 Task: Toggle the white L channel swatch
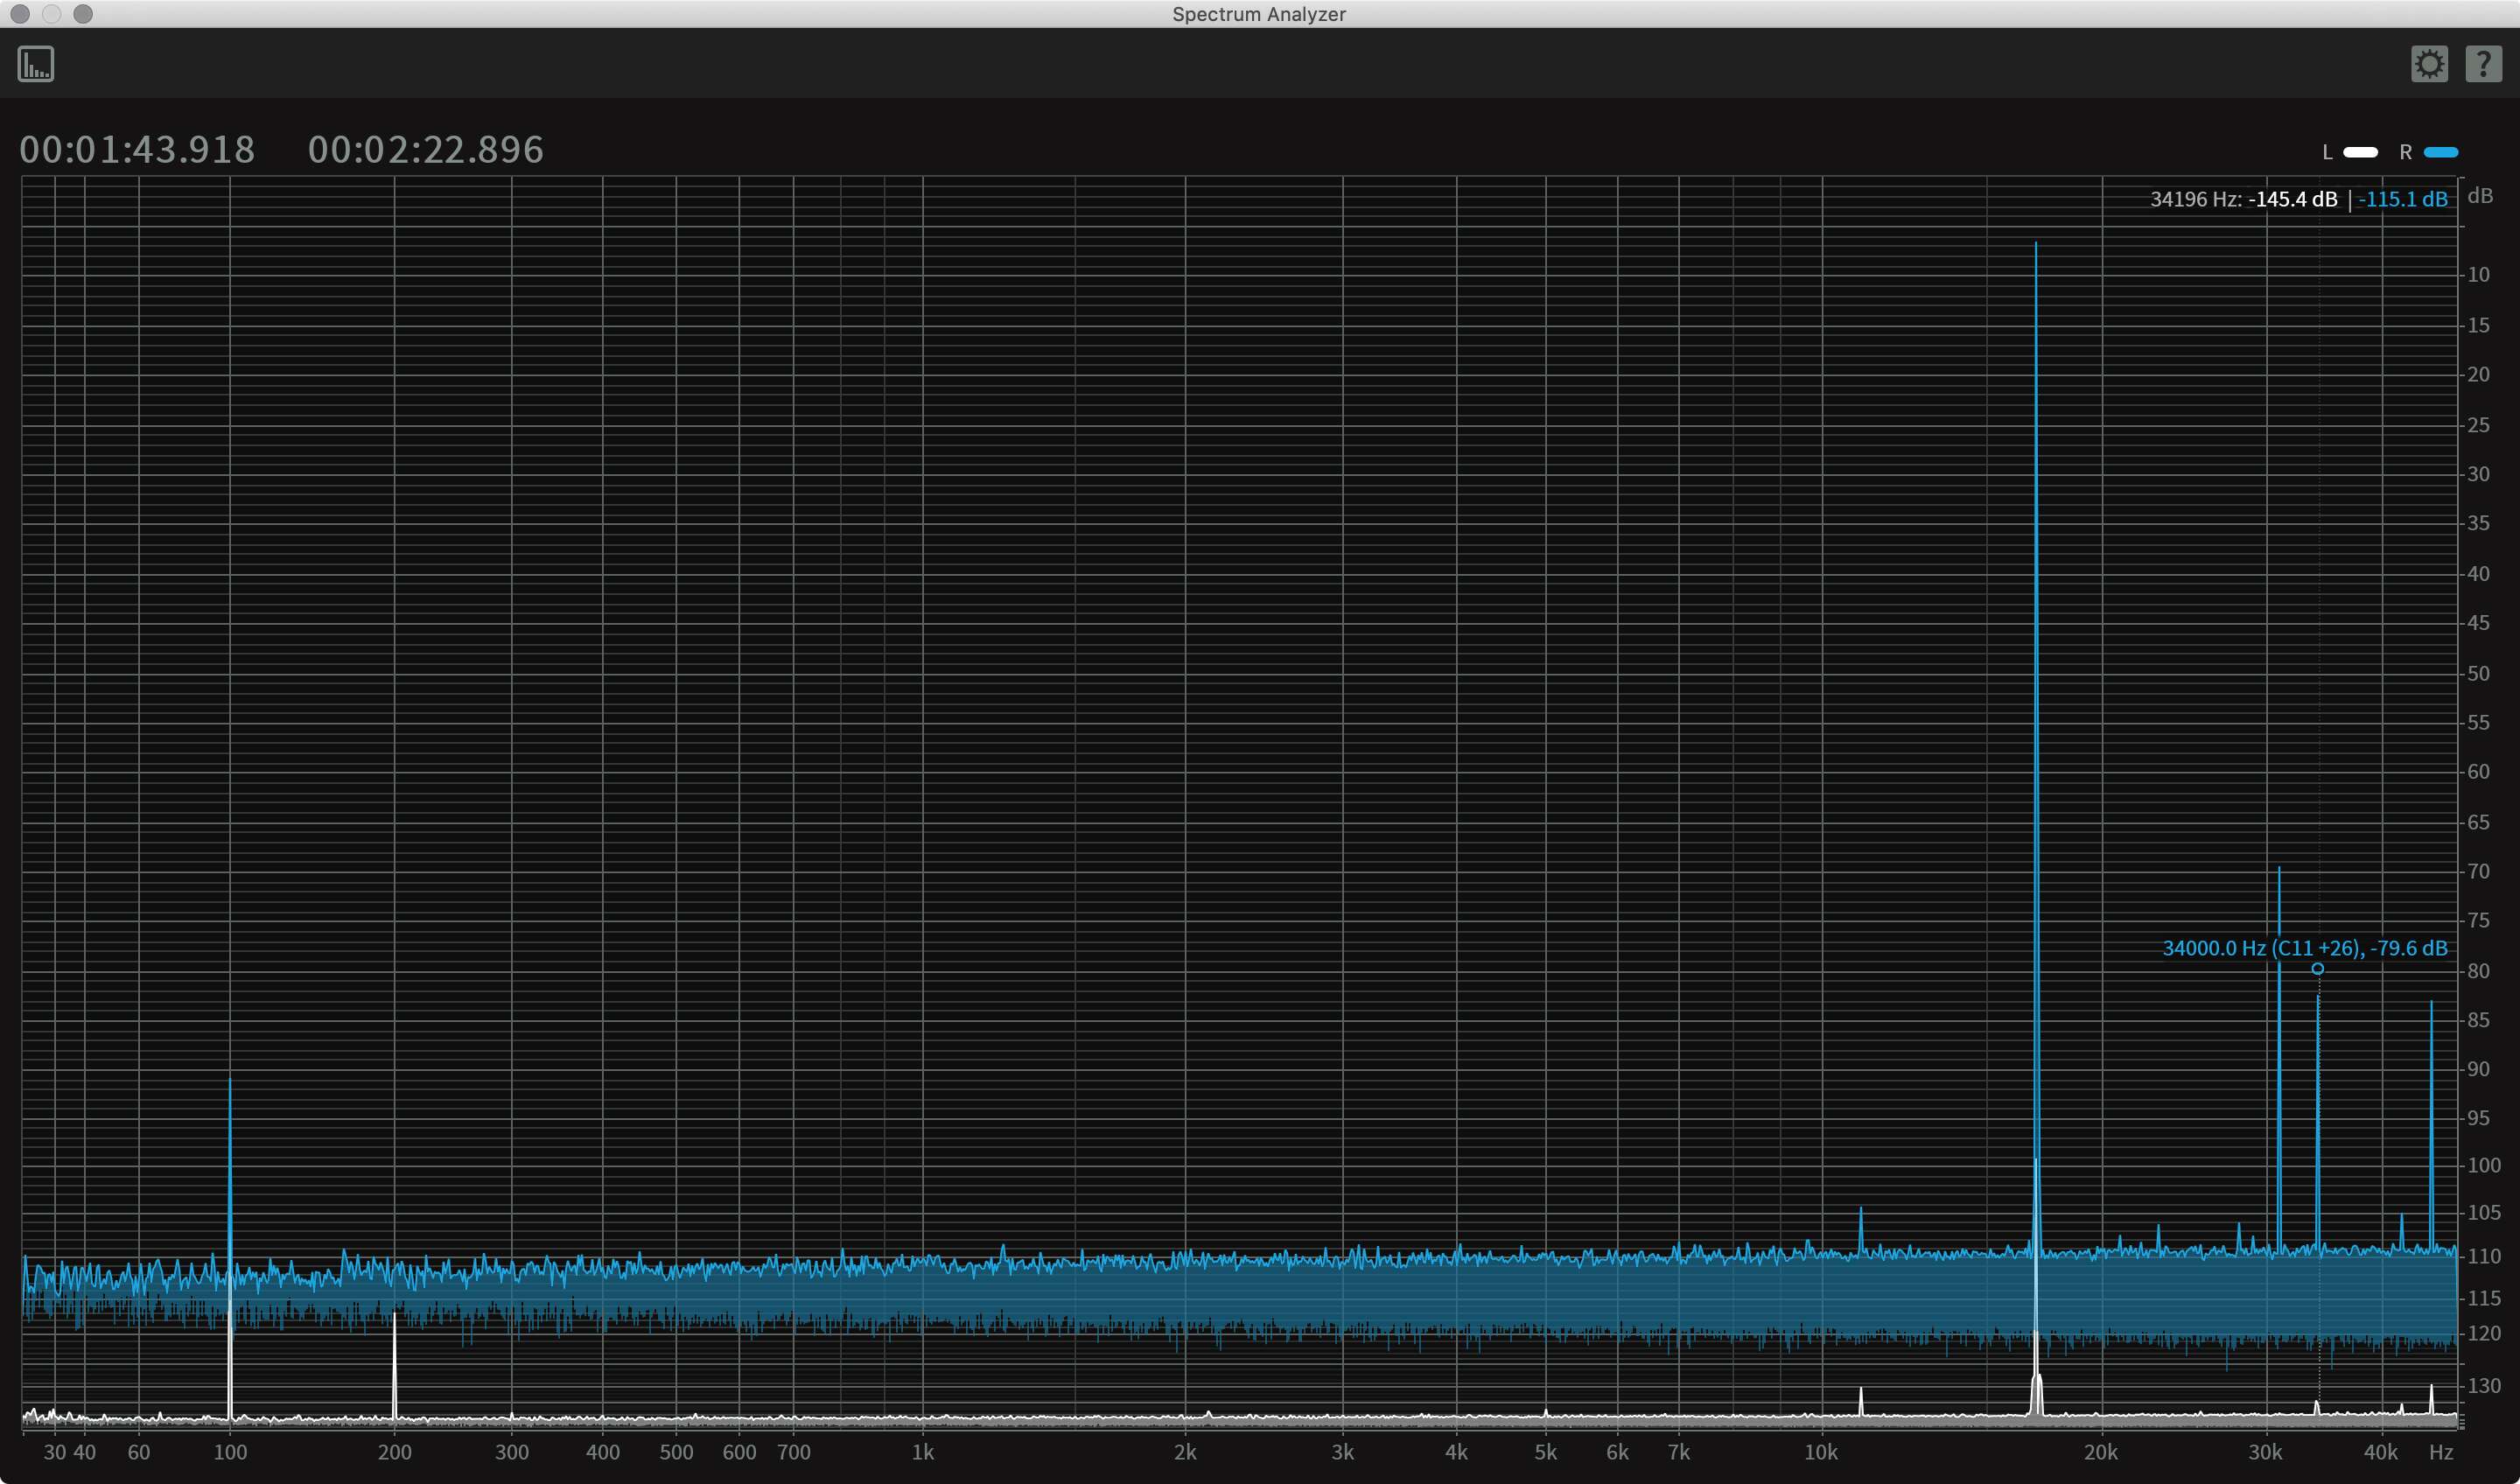2360,152
